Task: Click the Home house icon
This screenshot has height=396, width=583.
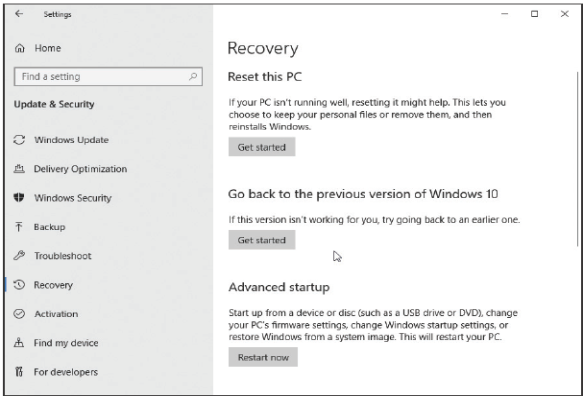Action: (x=20, y=48)
